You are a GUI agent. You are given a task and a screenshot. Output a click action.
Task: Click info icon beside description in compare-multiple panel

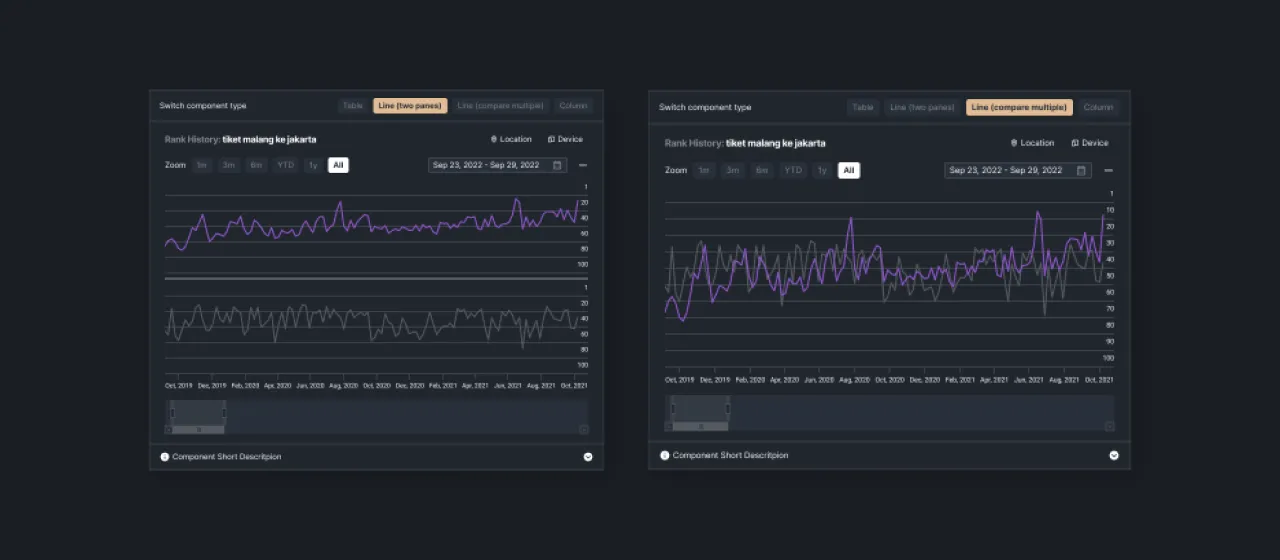pos(665,455)
